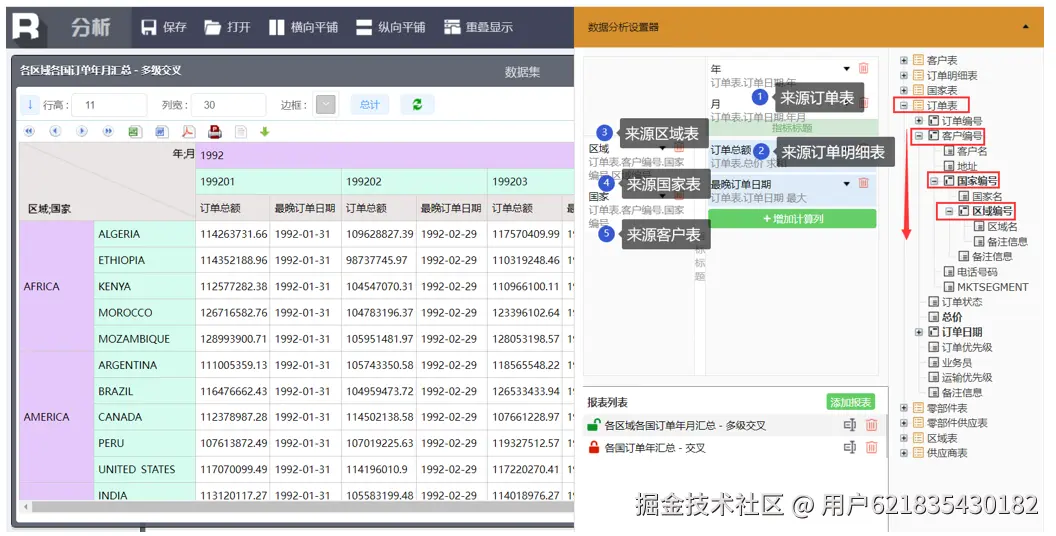Collapse the 订单表 tree node
Screen dimensions: 1056x536
[x=904, y=105]
